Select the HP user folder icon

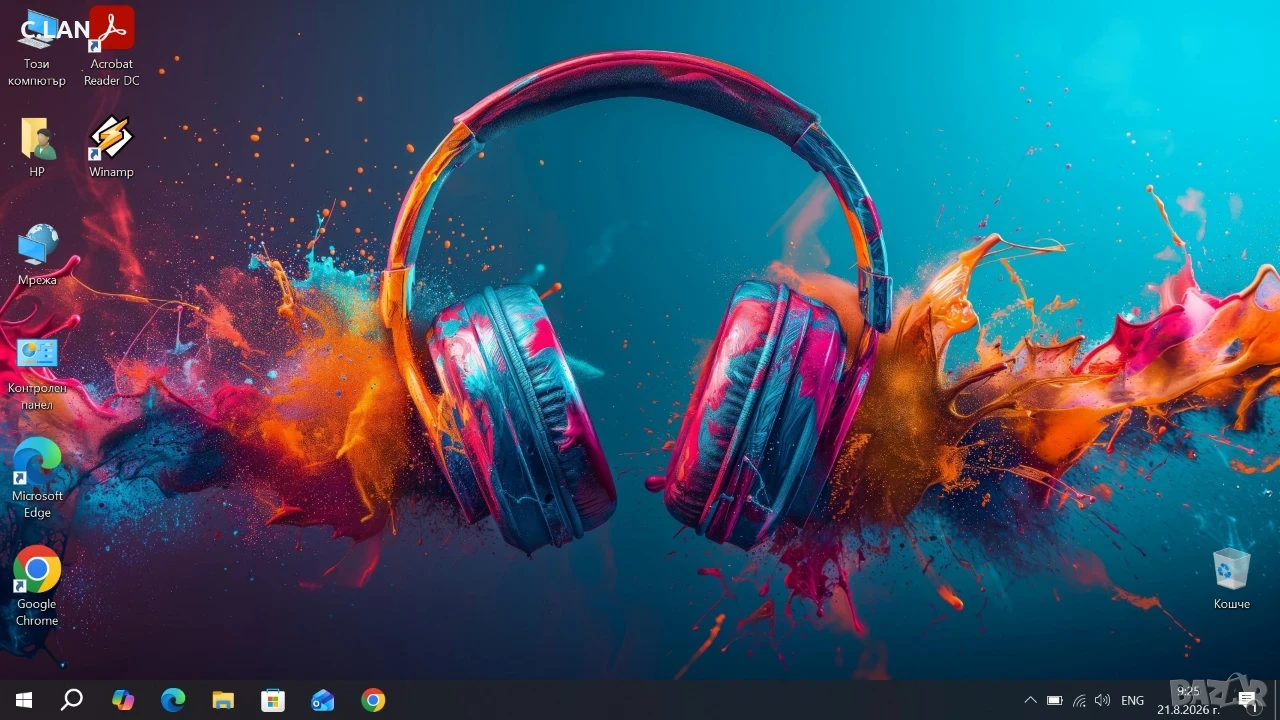37,148
